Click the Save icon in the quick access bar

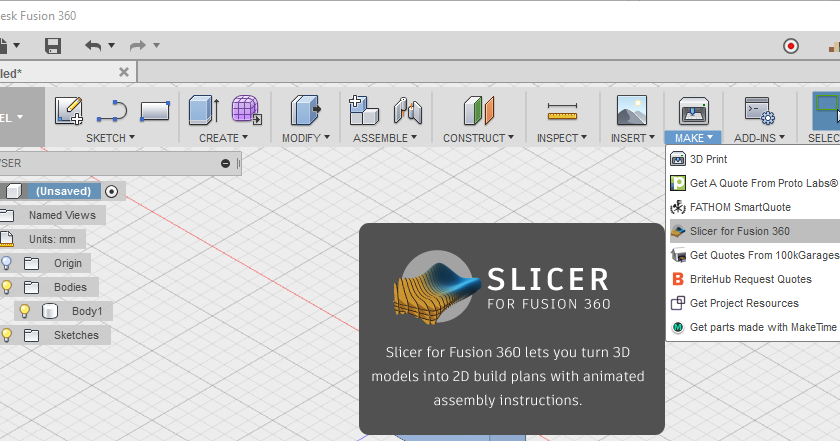click(x=52, y=46)
